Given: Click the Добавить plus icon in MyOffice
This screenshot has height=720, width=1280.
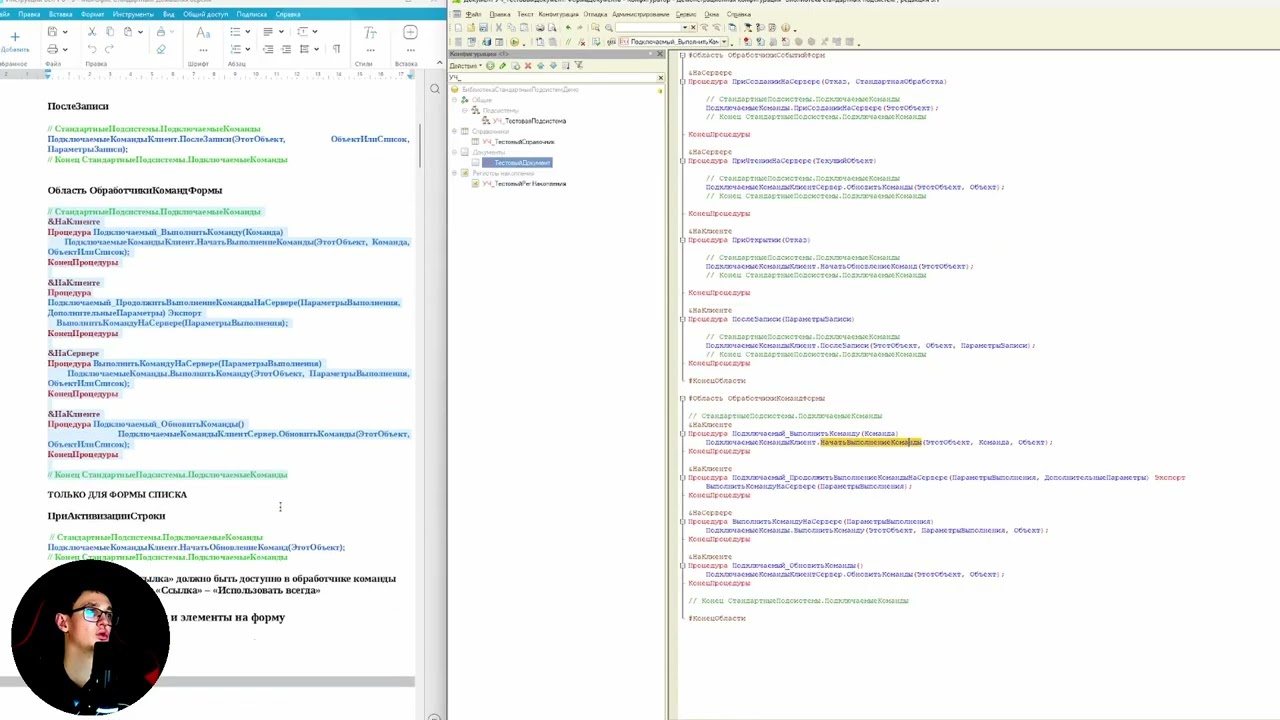Looking at the screenshot, I should pos(15,37).
